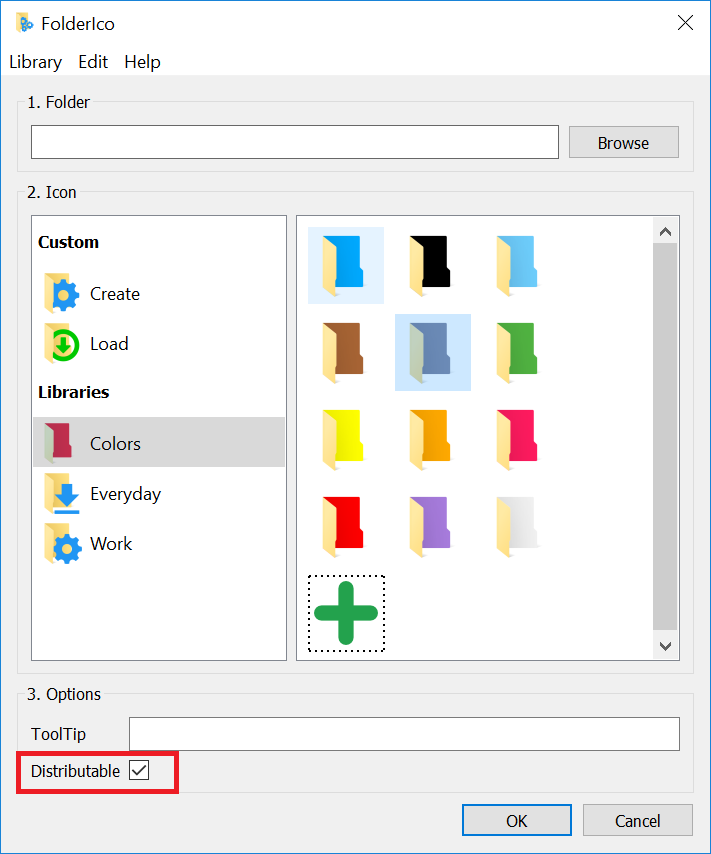Toggle the Distributable checkbox

click(x=139, y=771)
